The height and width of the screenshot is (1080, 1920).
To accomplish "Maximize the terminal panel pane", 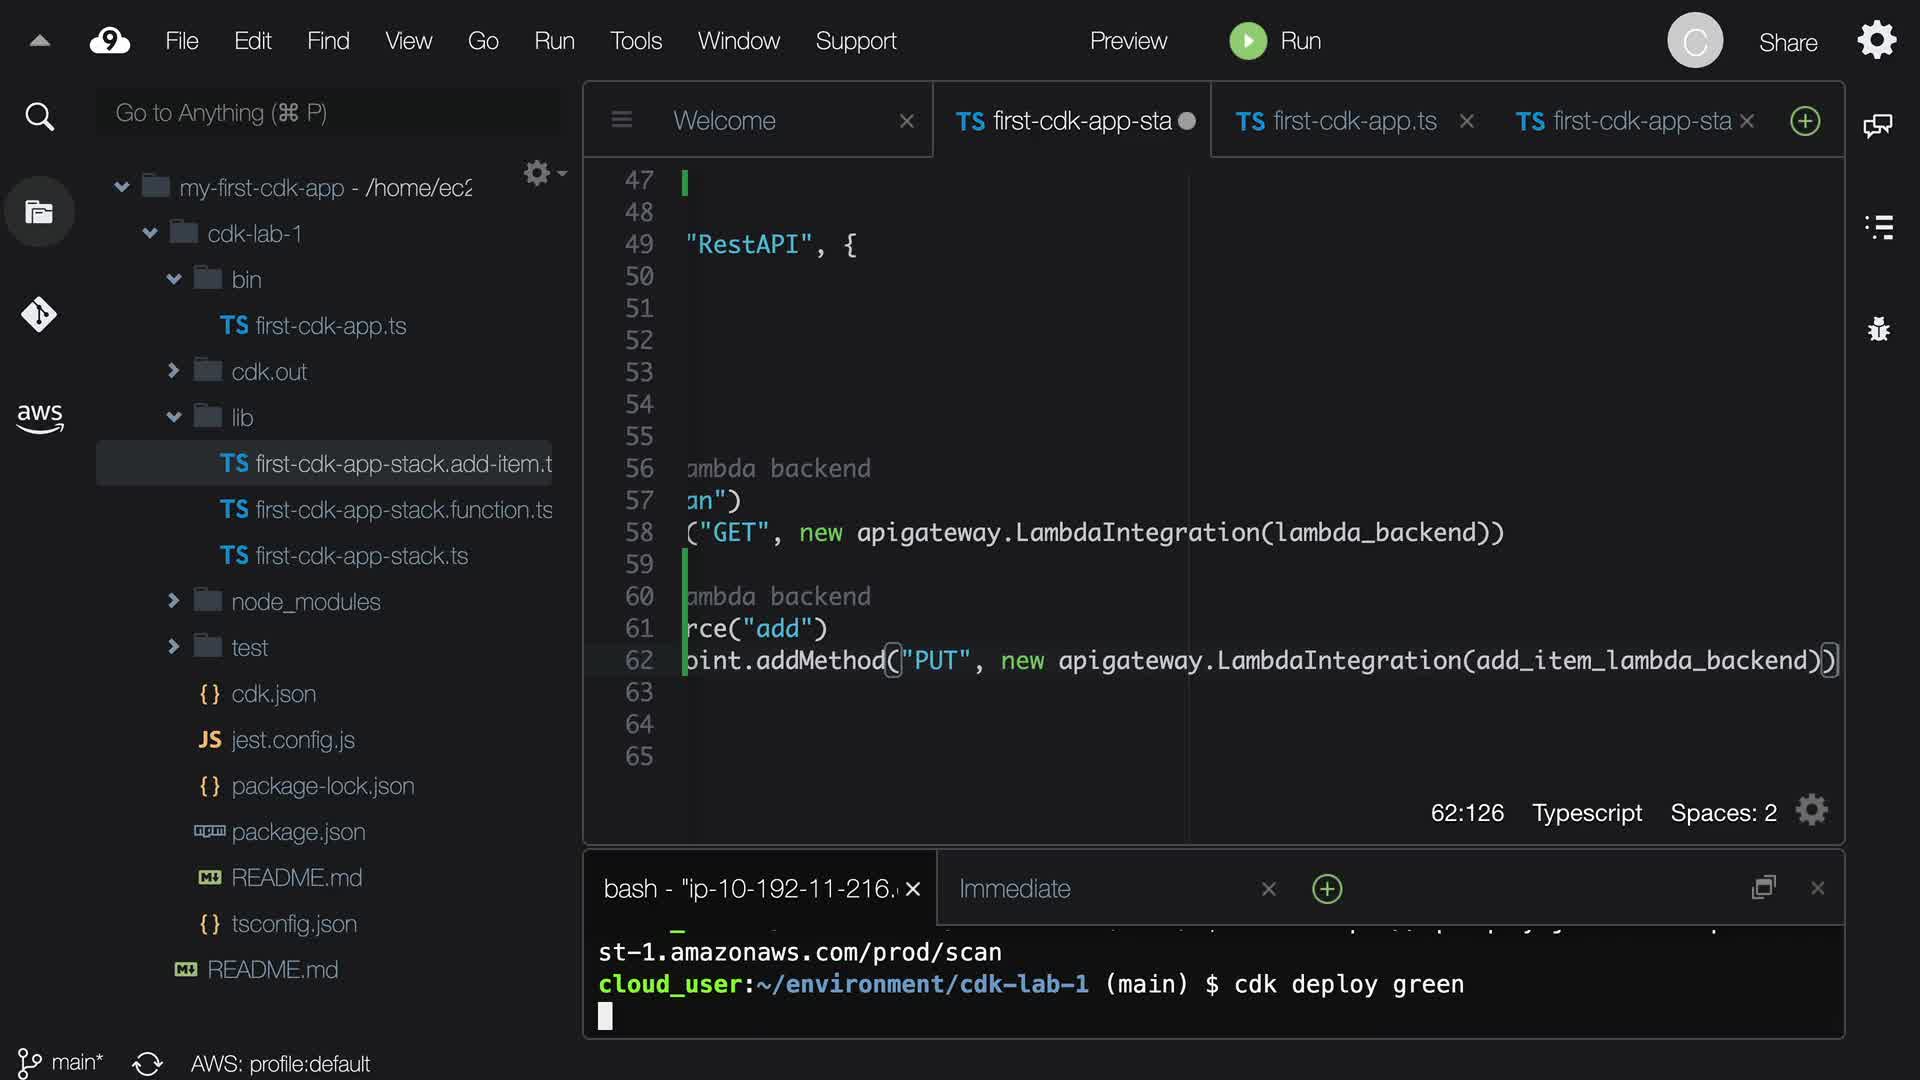I will [1764, 888].
